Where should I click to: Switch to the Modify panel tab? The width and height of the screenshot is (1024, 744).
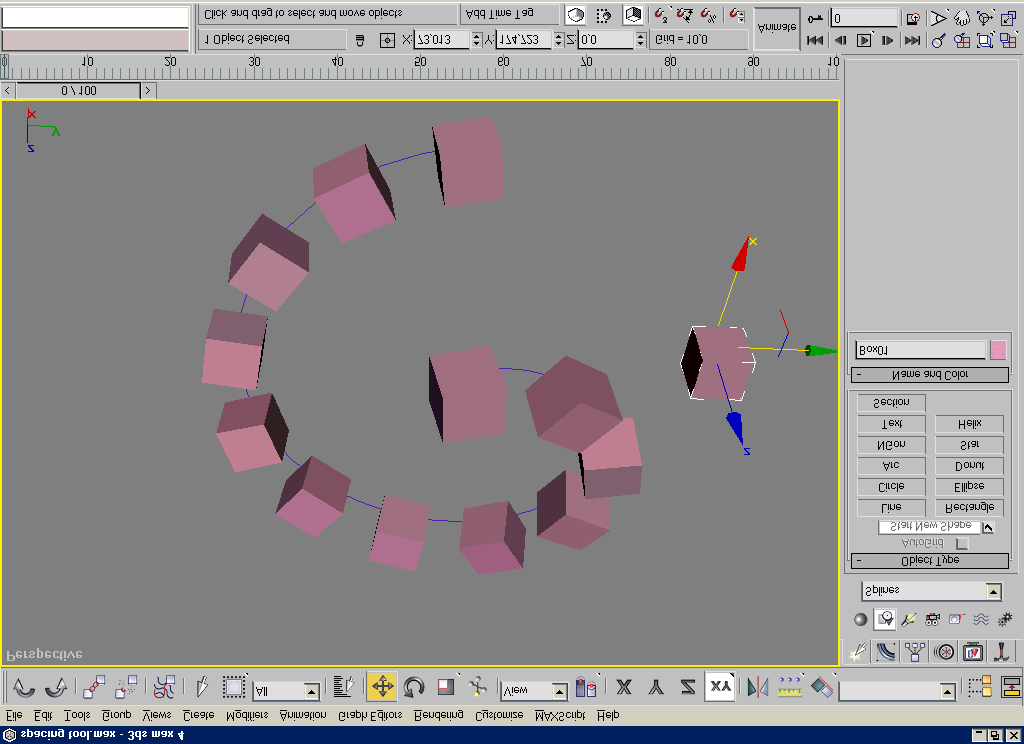click(x=886, y=652)
